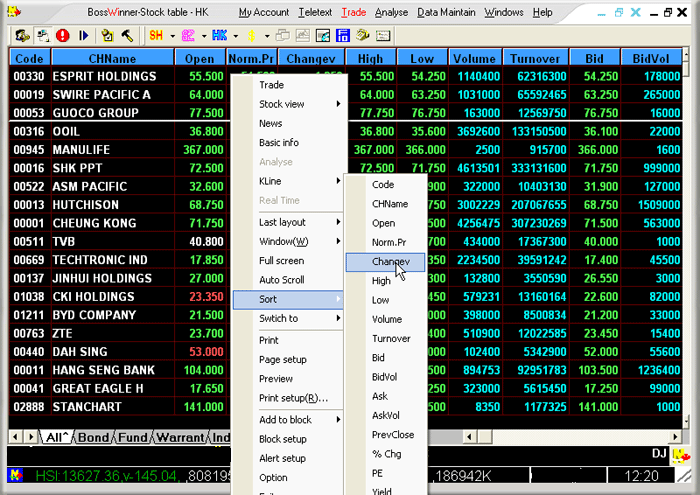Open dropdown arrow next to SH
The height and width of the screenshot is (495, 700).
pyautogui.click(x=172, y=36)
